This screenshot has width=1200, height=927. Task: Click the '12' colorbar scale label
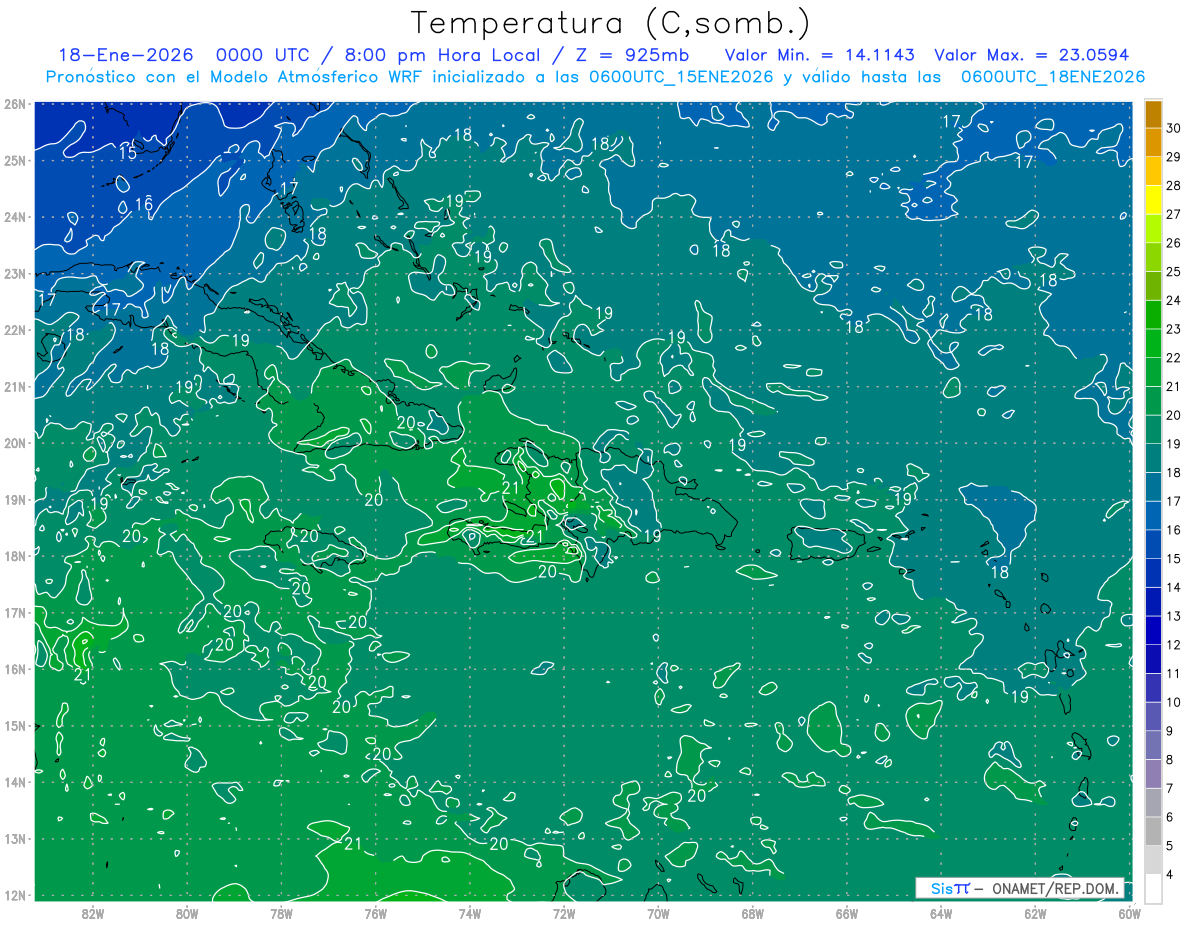[1174, 645]
